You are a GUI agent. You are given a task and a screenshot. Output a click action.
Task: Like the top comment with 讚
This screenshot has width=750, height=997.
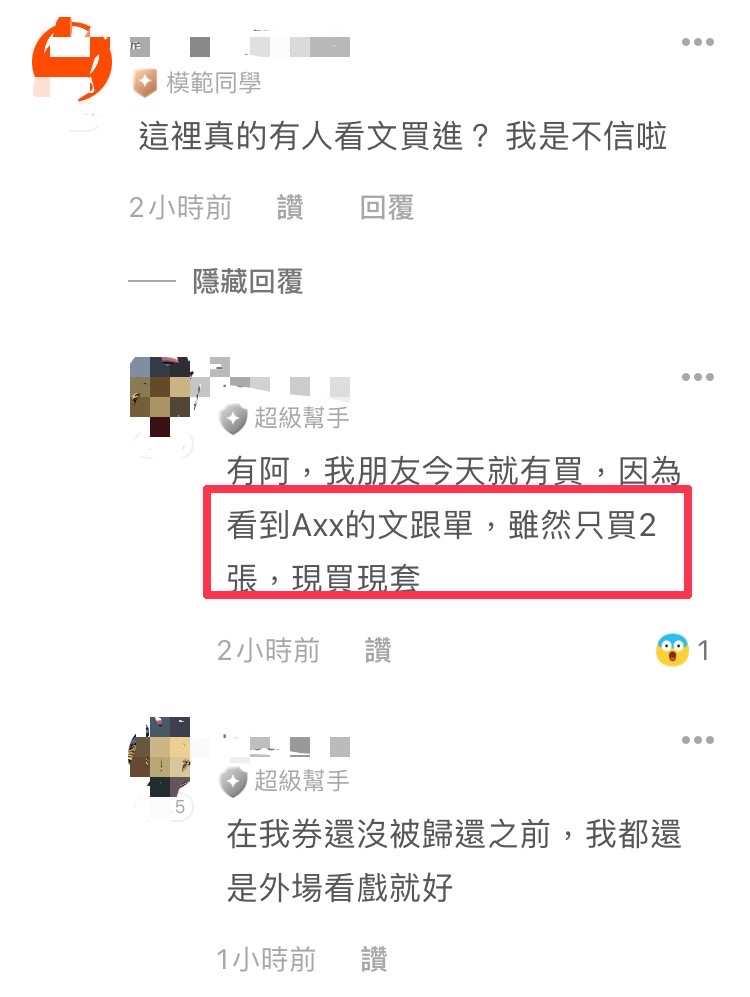coord(290,208)
